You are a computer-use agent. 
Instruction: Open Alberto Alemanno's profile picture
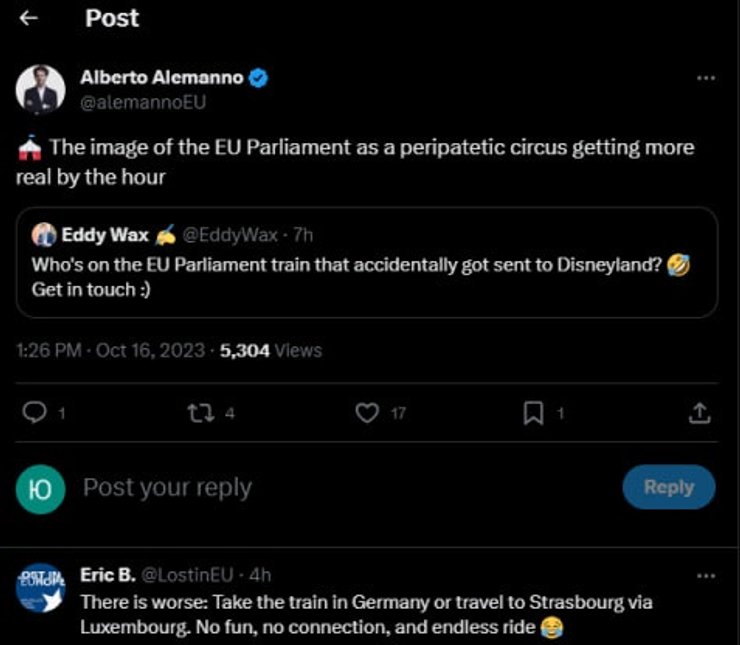pyautogui.click(x=41, y=90)
